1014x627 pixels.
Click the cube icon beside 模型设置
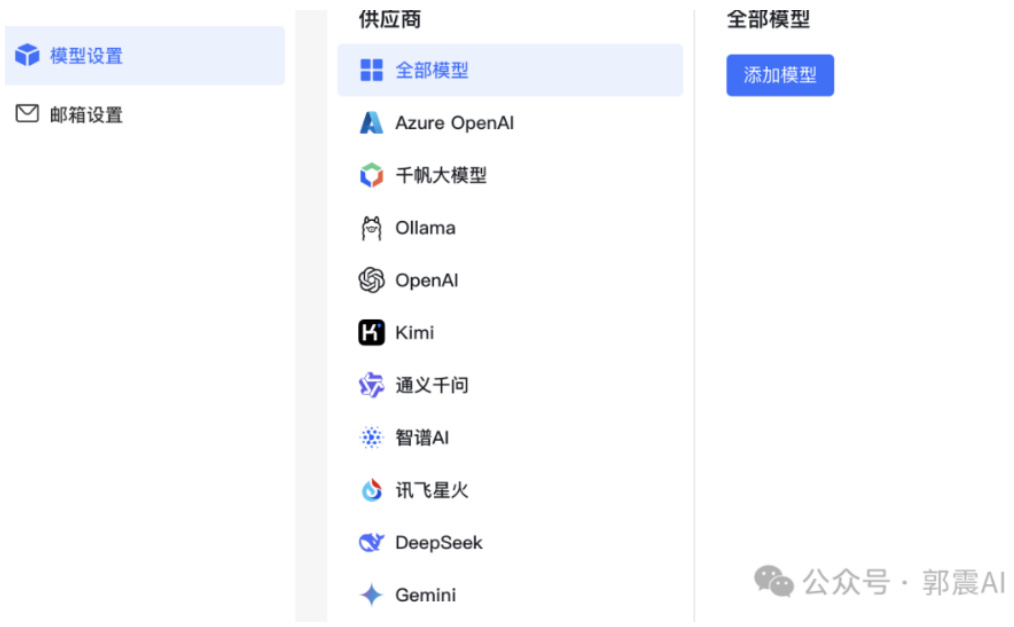point(27,55)
